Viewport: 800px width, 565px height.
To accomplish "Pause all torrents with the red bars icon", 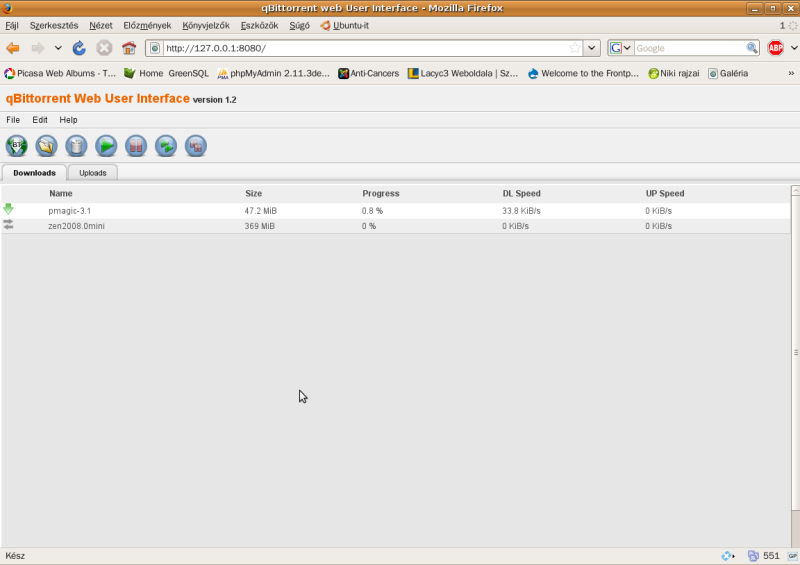I will 196,146.
